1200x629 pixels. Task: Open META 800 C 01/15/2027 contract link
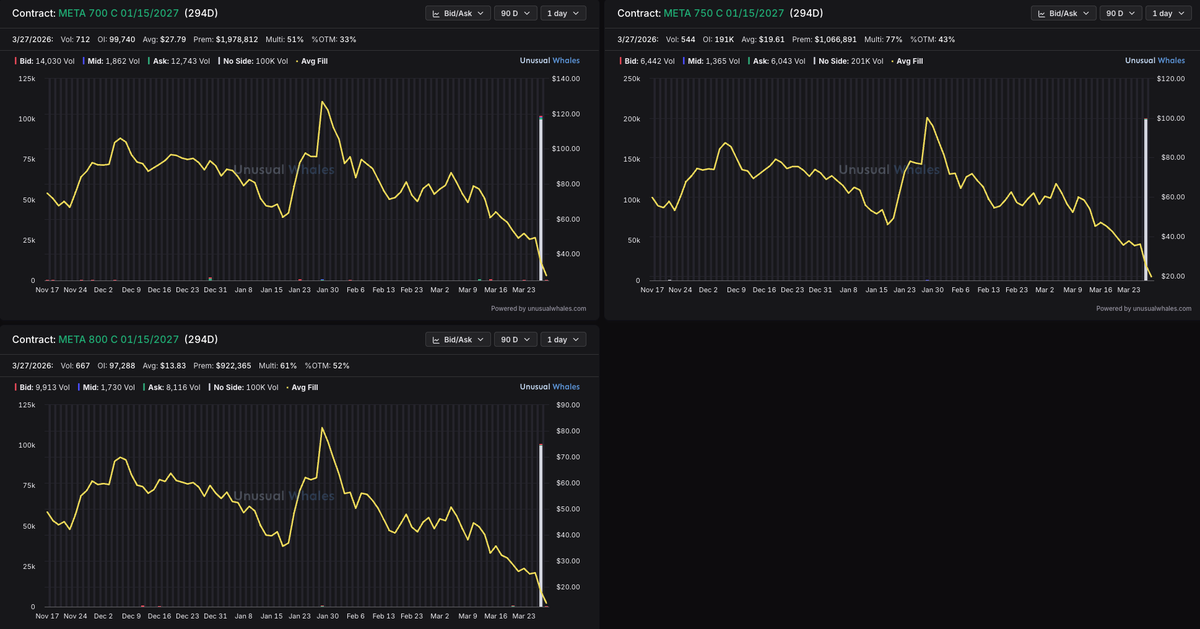[x=120, y=339]
